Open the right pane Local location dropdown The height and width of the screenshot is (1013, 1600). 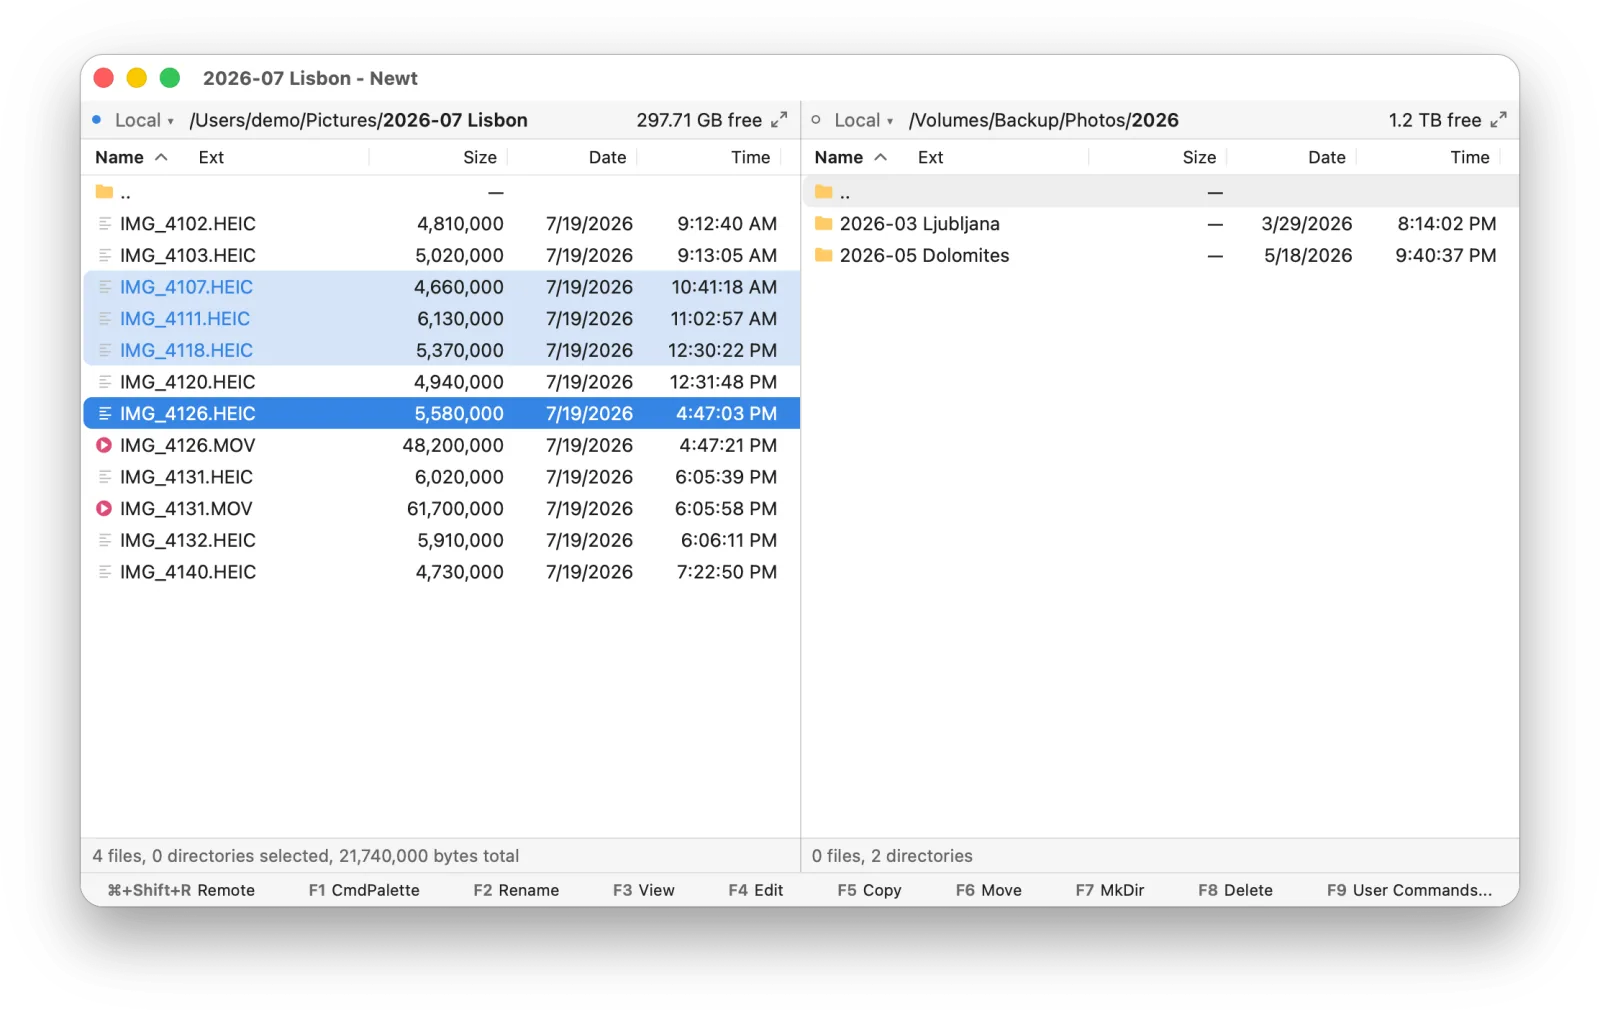863,120
